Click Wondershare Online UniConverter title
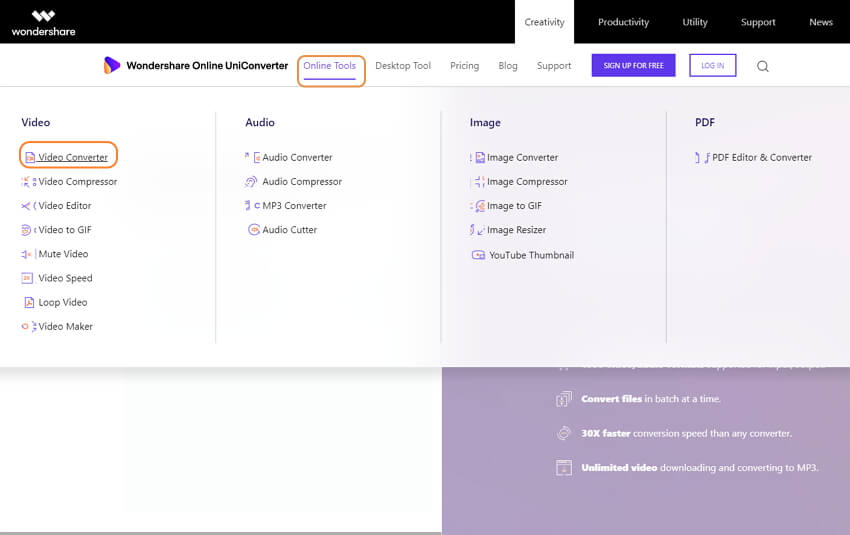850x535 pixels. (x=207, y=66)
